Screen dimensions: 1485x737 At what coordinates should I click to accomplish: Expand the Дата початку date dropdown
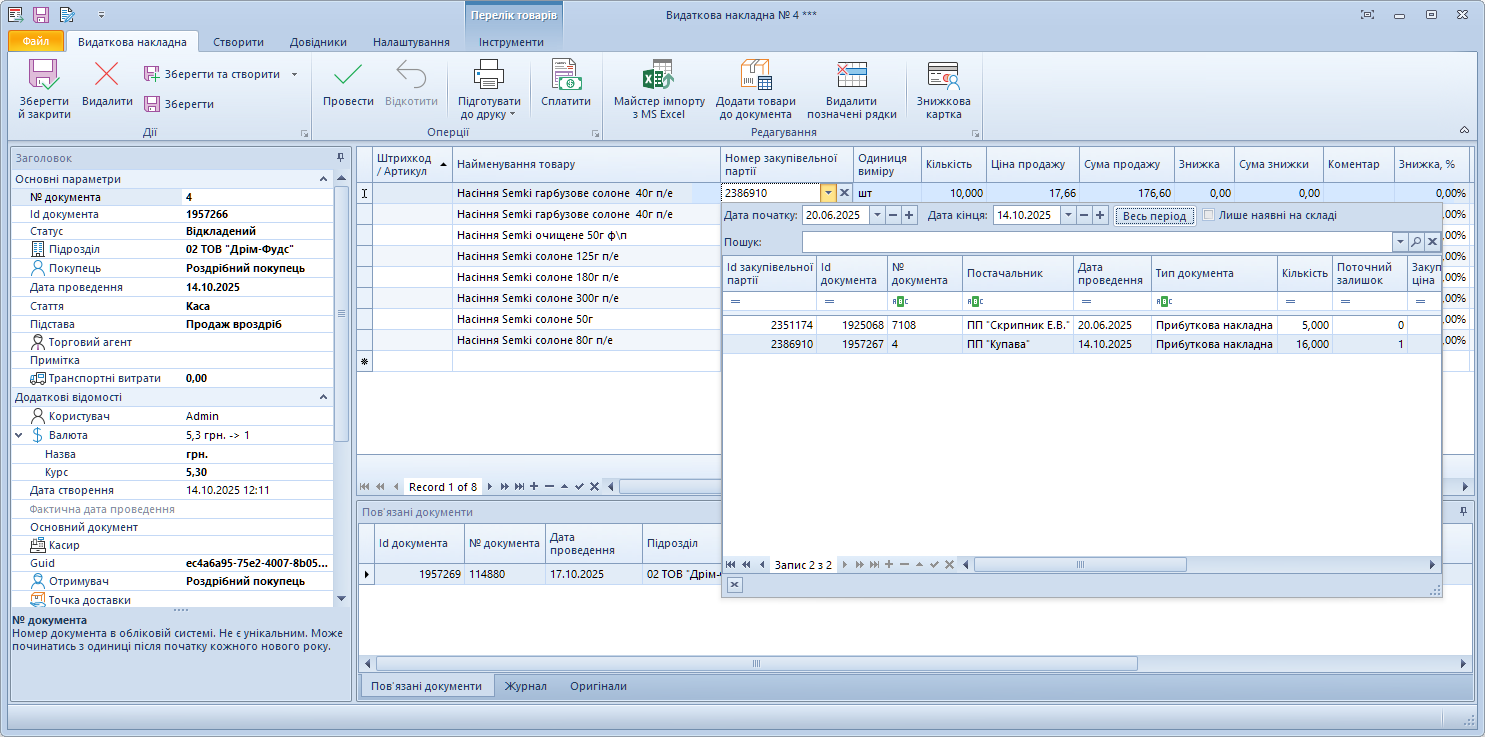tap(877, 215)
